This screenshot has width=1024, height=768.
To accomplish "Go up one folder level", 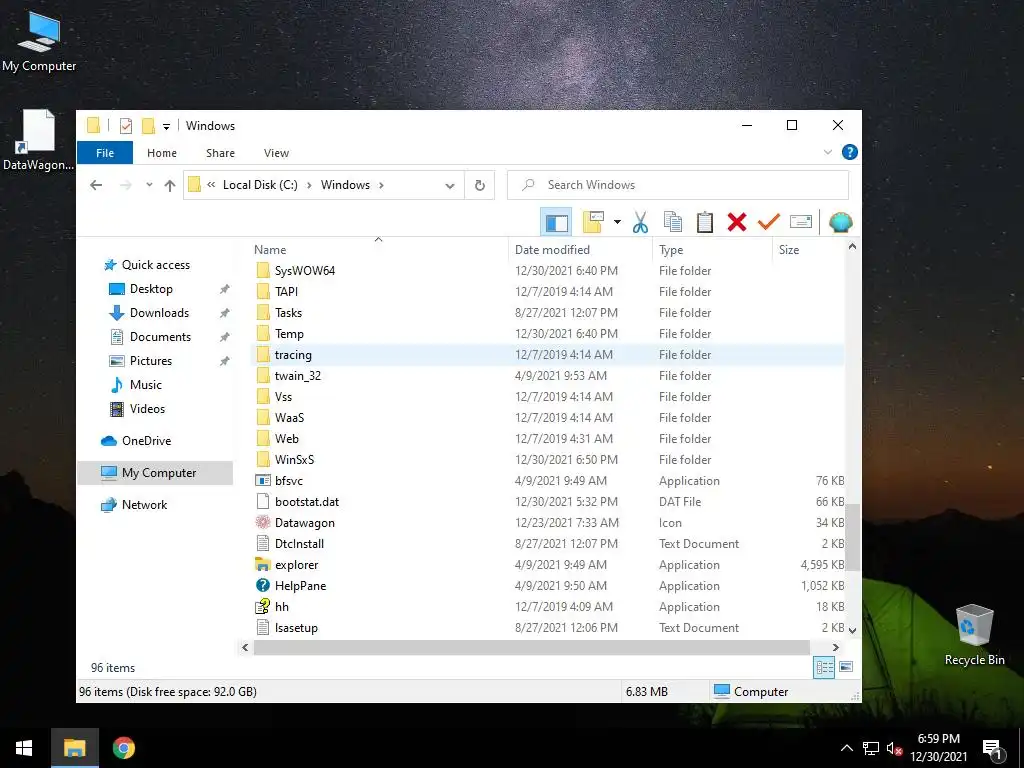I will point(170,185).
